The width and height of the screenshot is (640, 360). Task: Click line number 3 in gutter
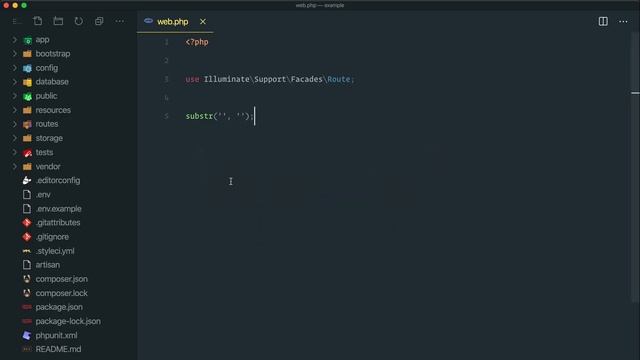pos(166,79)
